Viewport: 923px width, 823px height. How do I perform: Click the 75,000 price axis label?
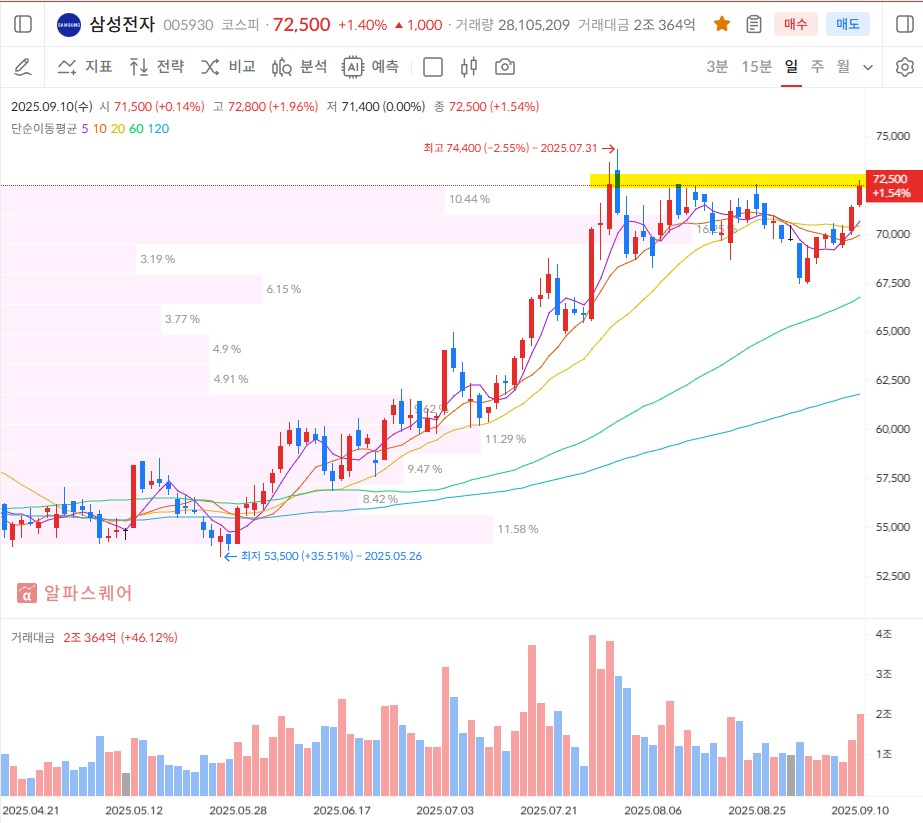(x=892, y=136)
